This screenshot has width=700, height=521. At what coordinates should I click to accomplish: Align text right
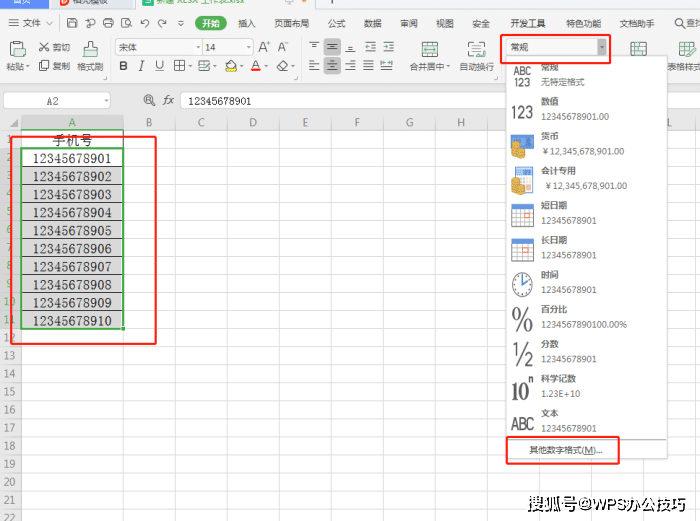[350, 66]
